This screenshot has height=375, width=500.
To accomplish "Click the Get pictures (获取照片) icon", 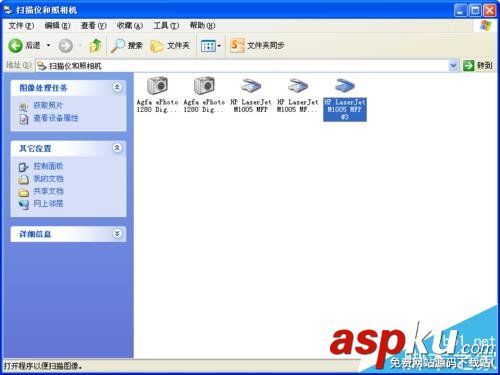I will coord(23,107).
